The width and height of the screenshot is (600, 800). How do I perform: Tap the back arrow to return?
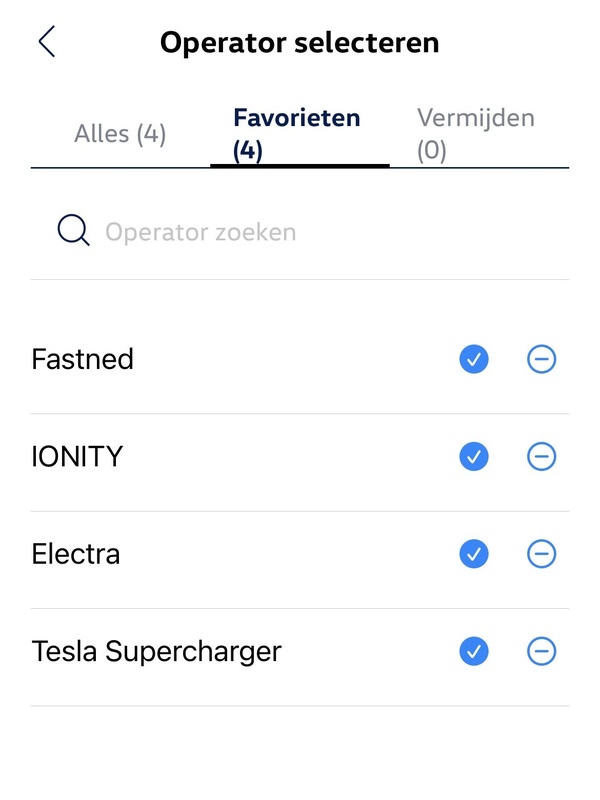pos(44,42)
